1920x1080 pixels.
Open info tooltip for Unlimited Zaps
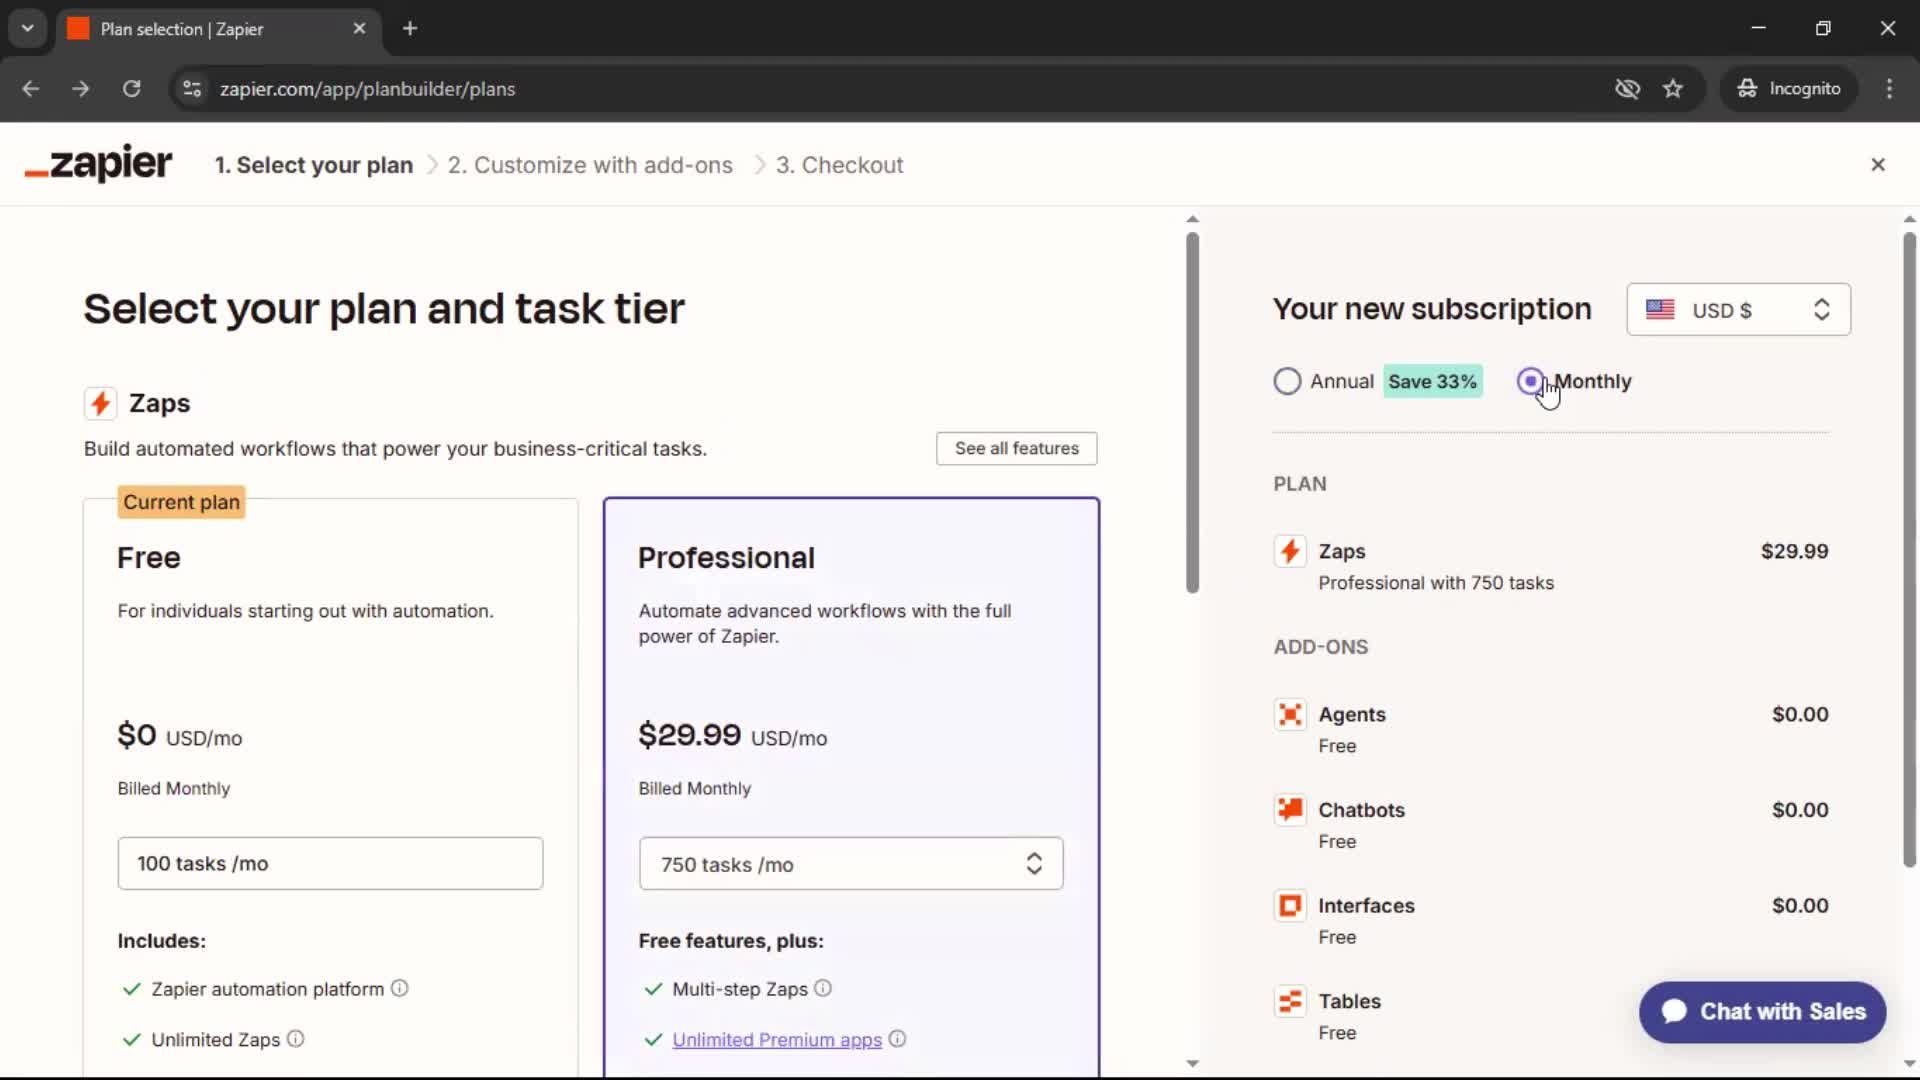point(295,1039)
